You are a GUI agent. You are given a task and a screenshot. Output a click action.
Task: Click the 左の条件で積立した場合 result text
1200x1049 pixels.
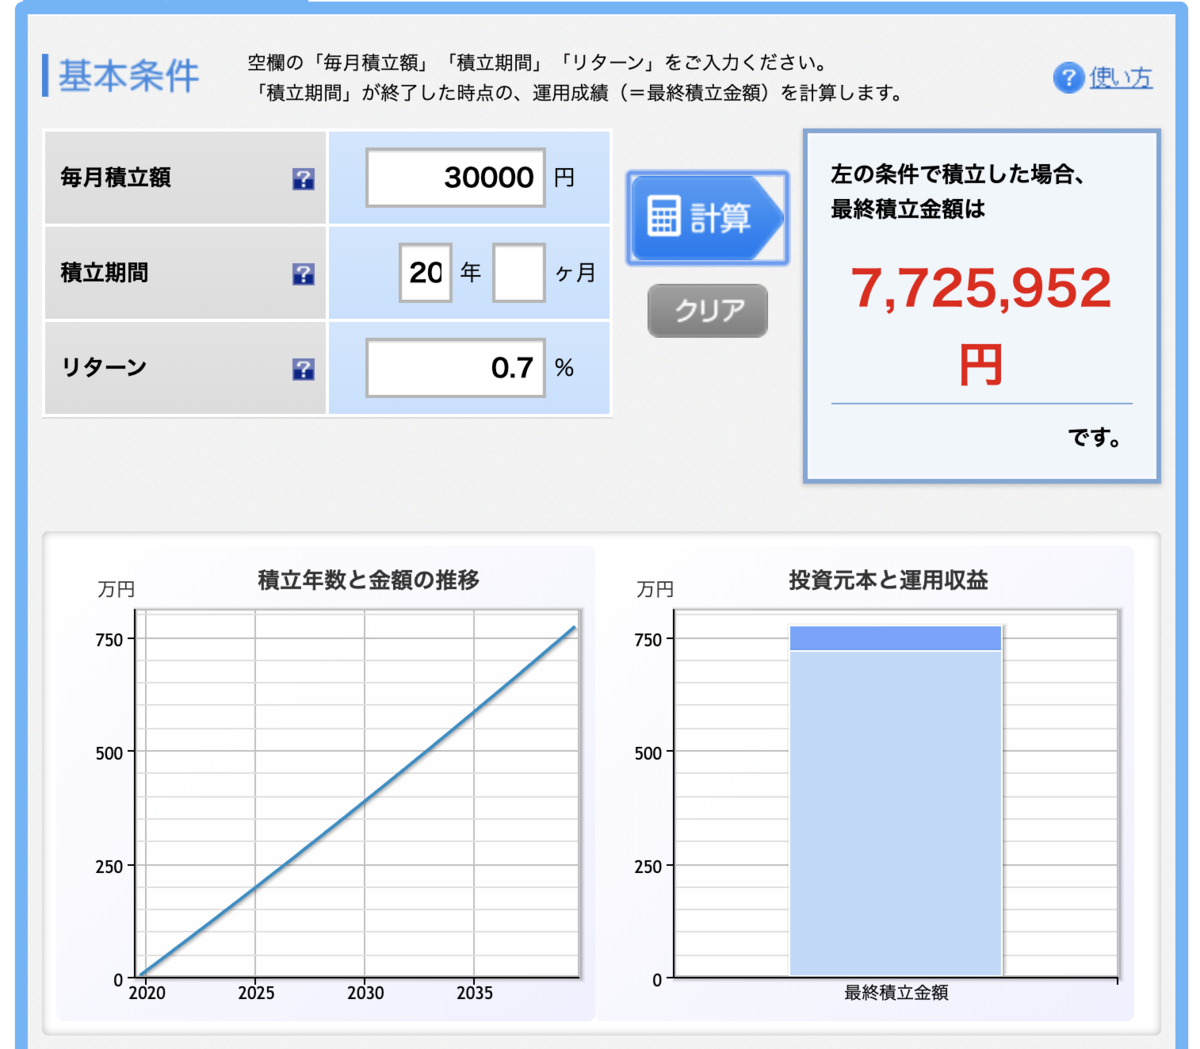[x=957, y=174]
